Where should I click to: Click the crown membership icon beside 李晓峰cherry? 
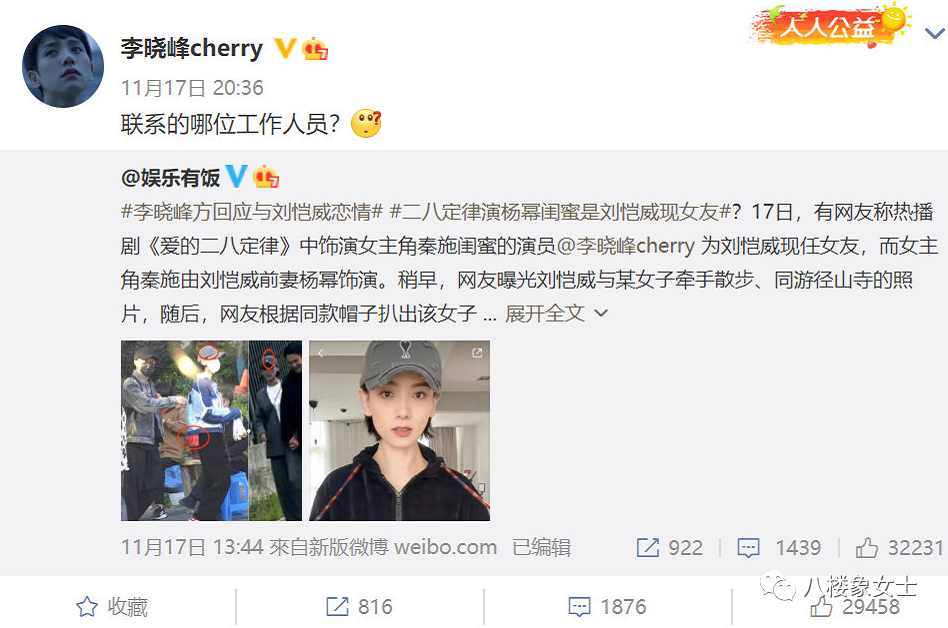(x=315, y=48)
